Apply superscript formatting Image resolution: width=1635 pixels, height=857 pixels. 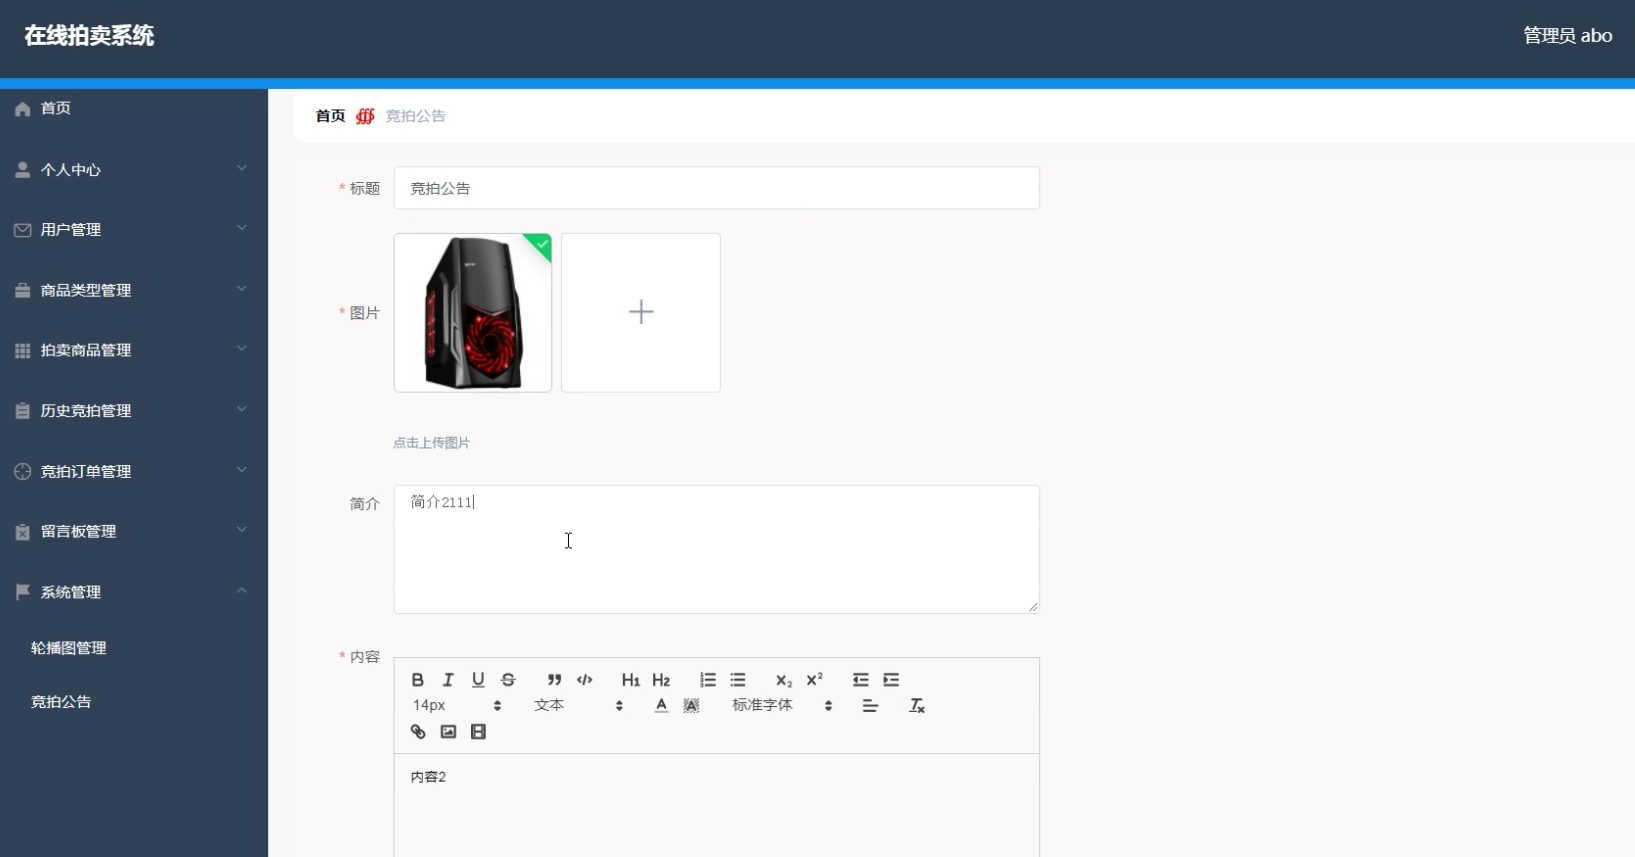point(815,679)
